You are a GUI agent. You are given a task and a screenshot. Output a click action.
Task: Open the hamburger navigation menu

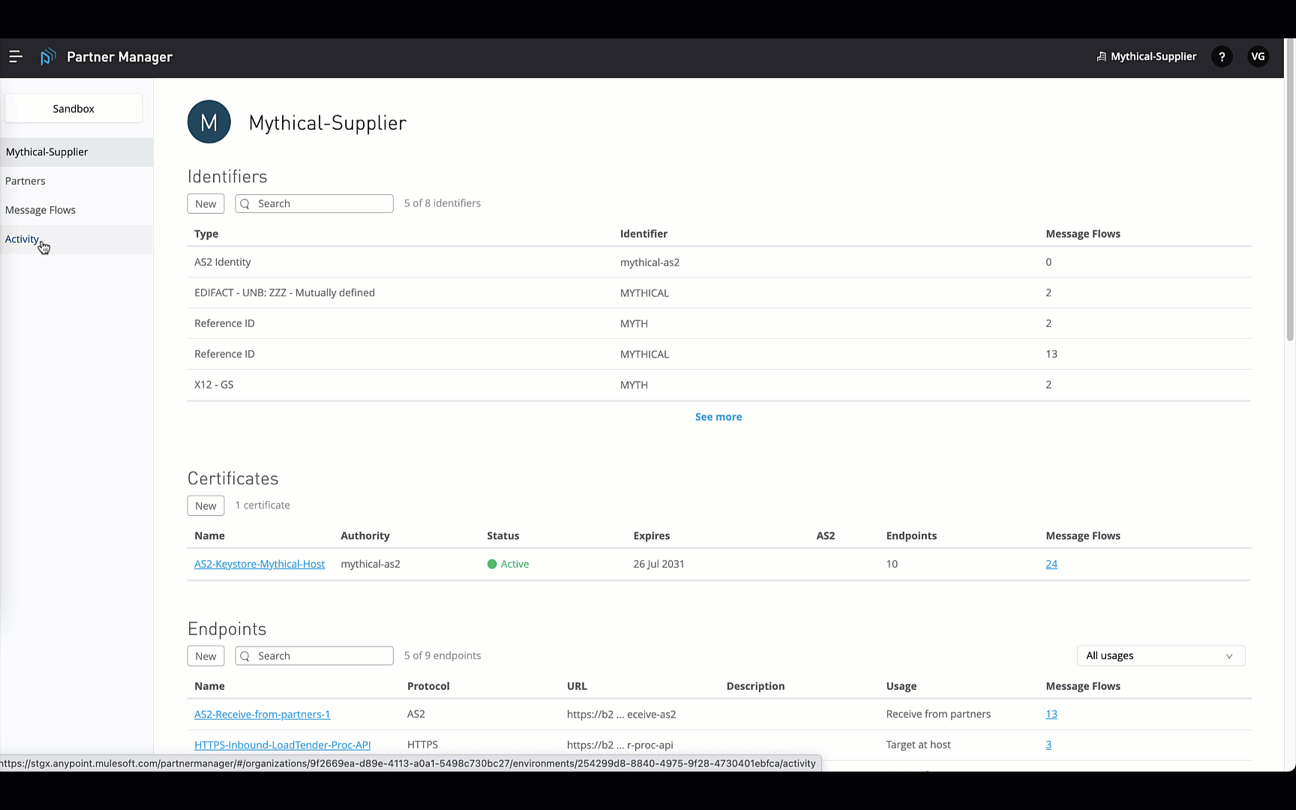point(15,57)
